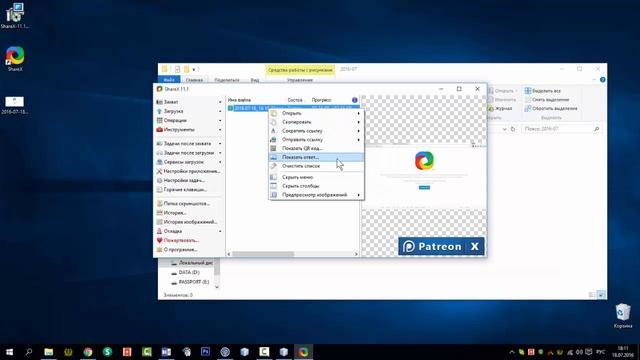Screen dimensions: 640x360
Task: Open File Explorer from the taskbar
Action: tap(49, 352)
